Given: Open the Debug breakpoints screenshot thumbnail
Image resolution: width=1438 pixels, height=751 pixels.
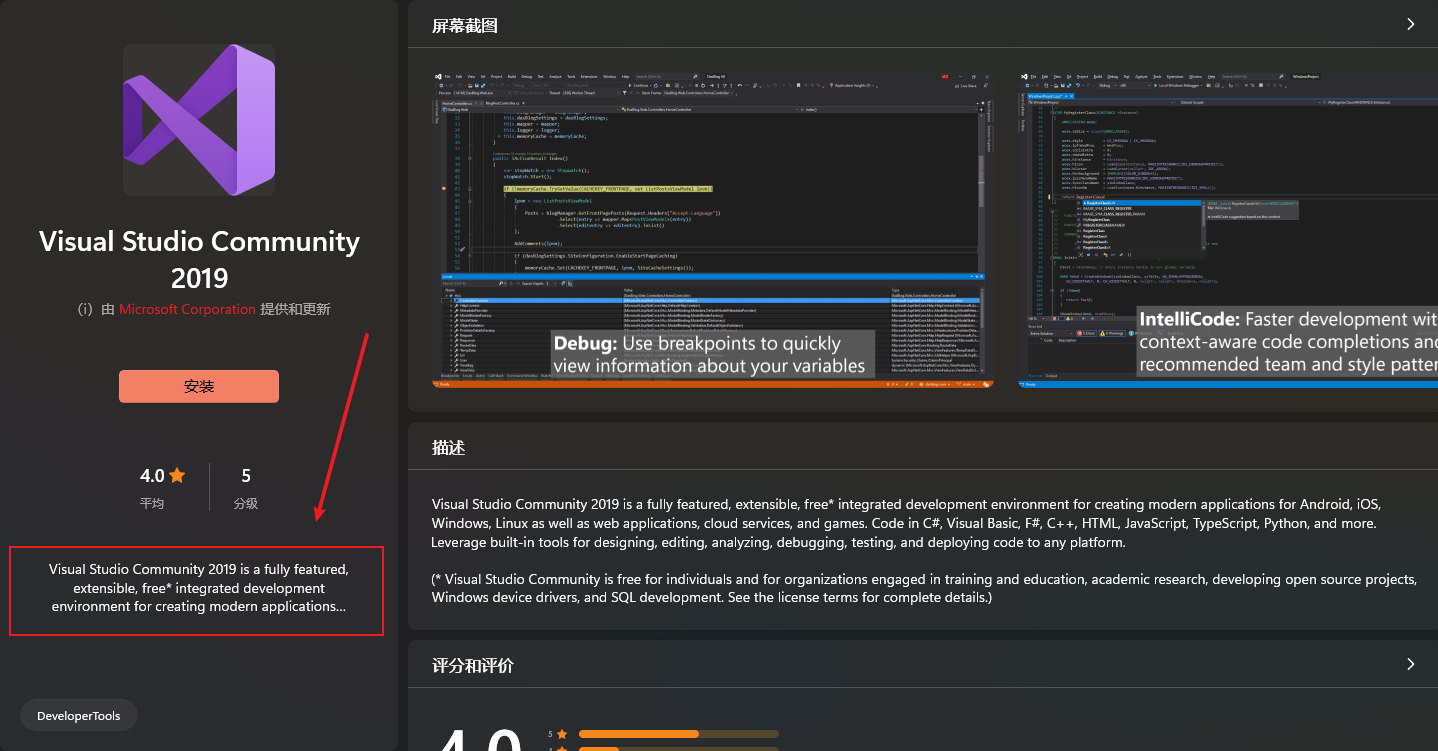Looking at the screenshot, I should pyautogui.click(x=713, y=229).
